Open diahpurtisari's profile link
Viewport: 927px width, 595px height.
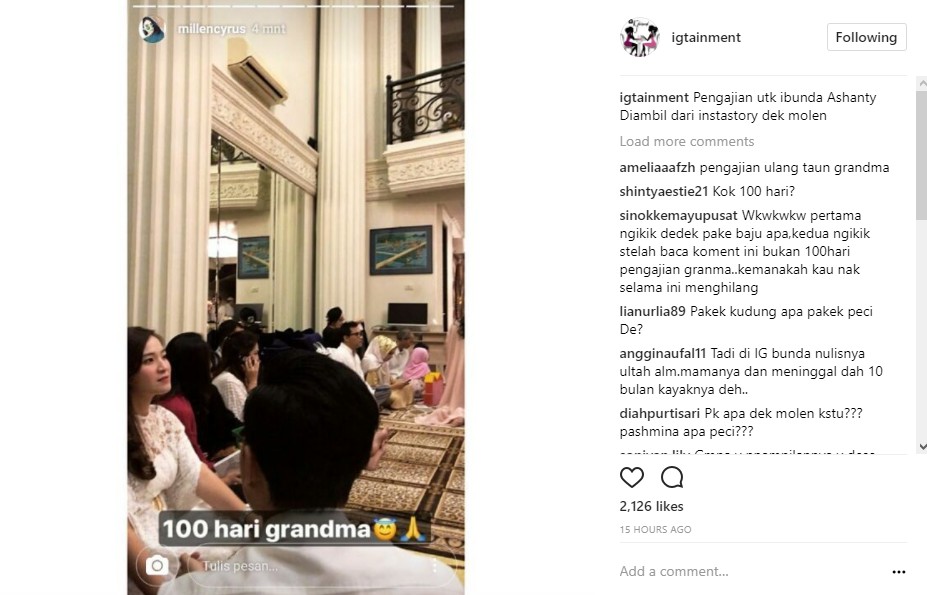coord(660,413)
